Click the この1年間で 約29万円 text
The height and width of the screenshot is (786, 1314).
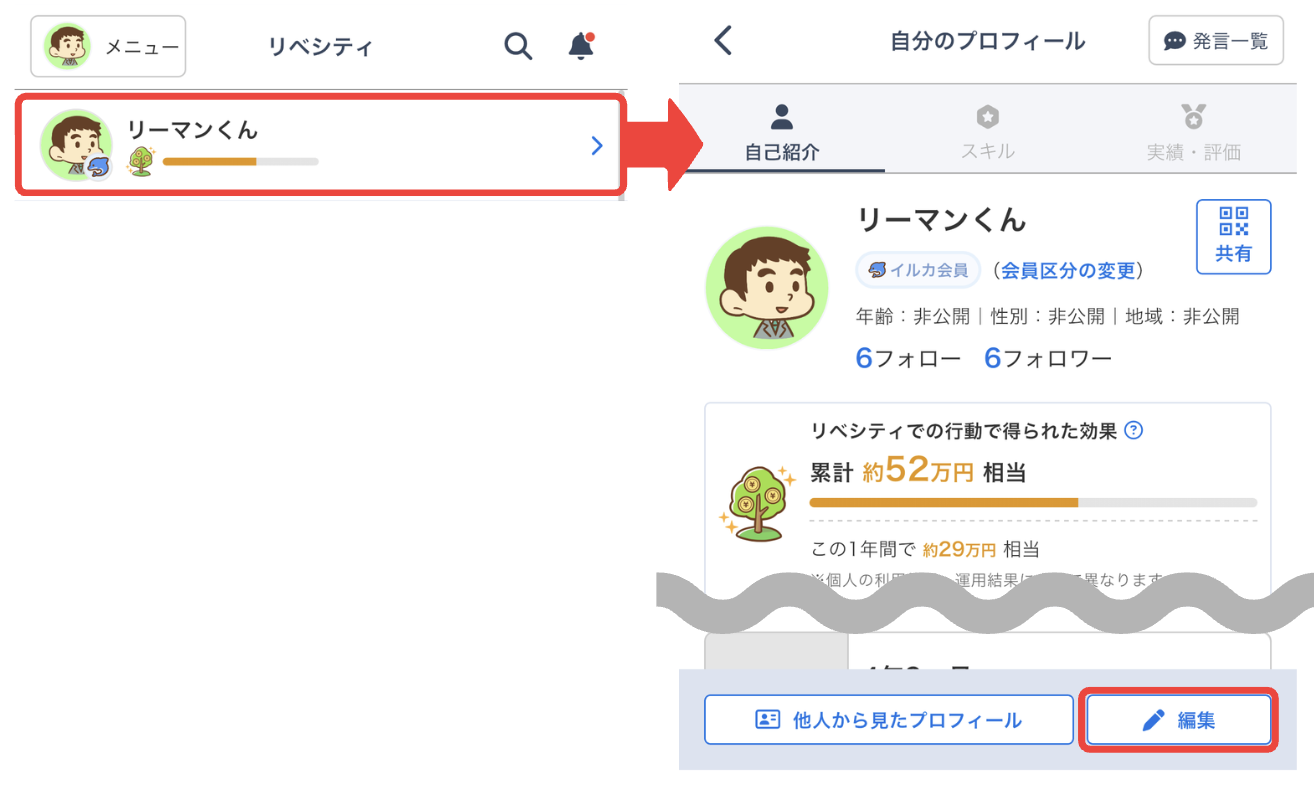coord(925,549)
